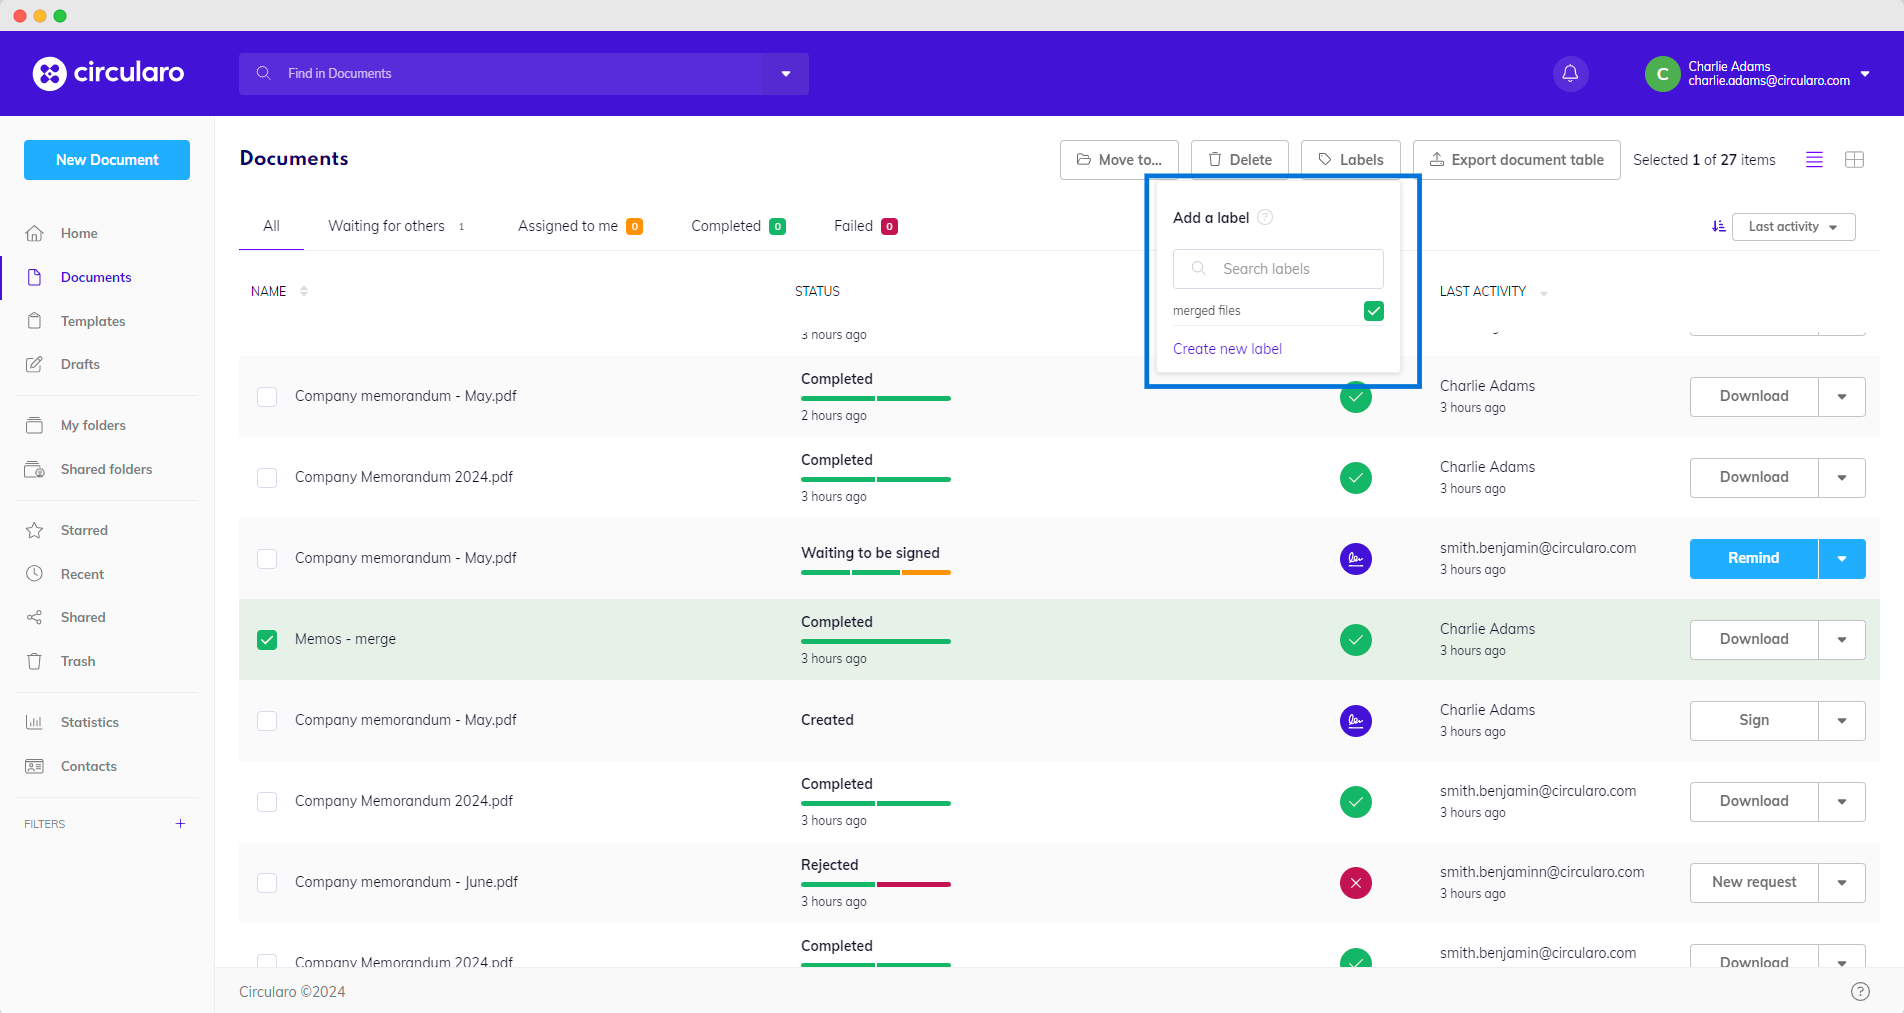The height and width of the screenshot is (1013, 1904).
Task: Click the Waiting to be signed progress bar
Action: [x=876, y=572]
